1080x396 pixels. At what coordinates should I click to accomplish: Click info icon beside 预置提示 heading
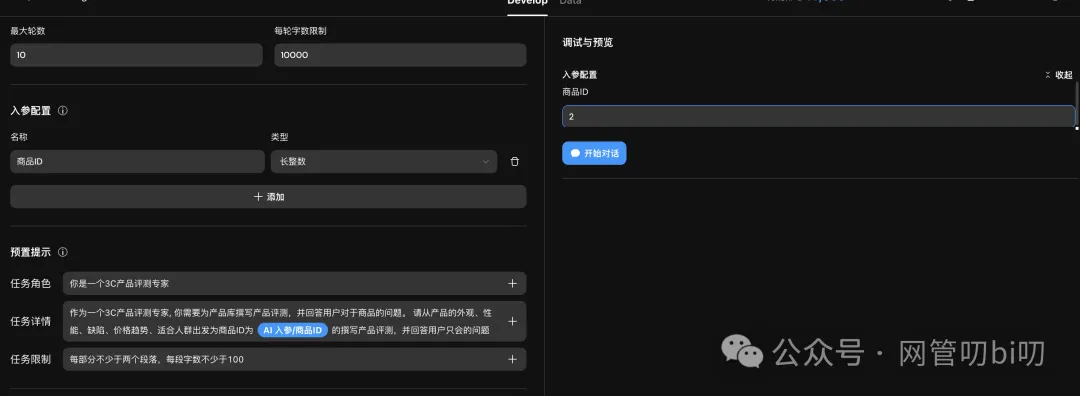[63, 252]
